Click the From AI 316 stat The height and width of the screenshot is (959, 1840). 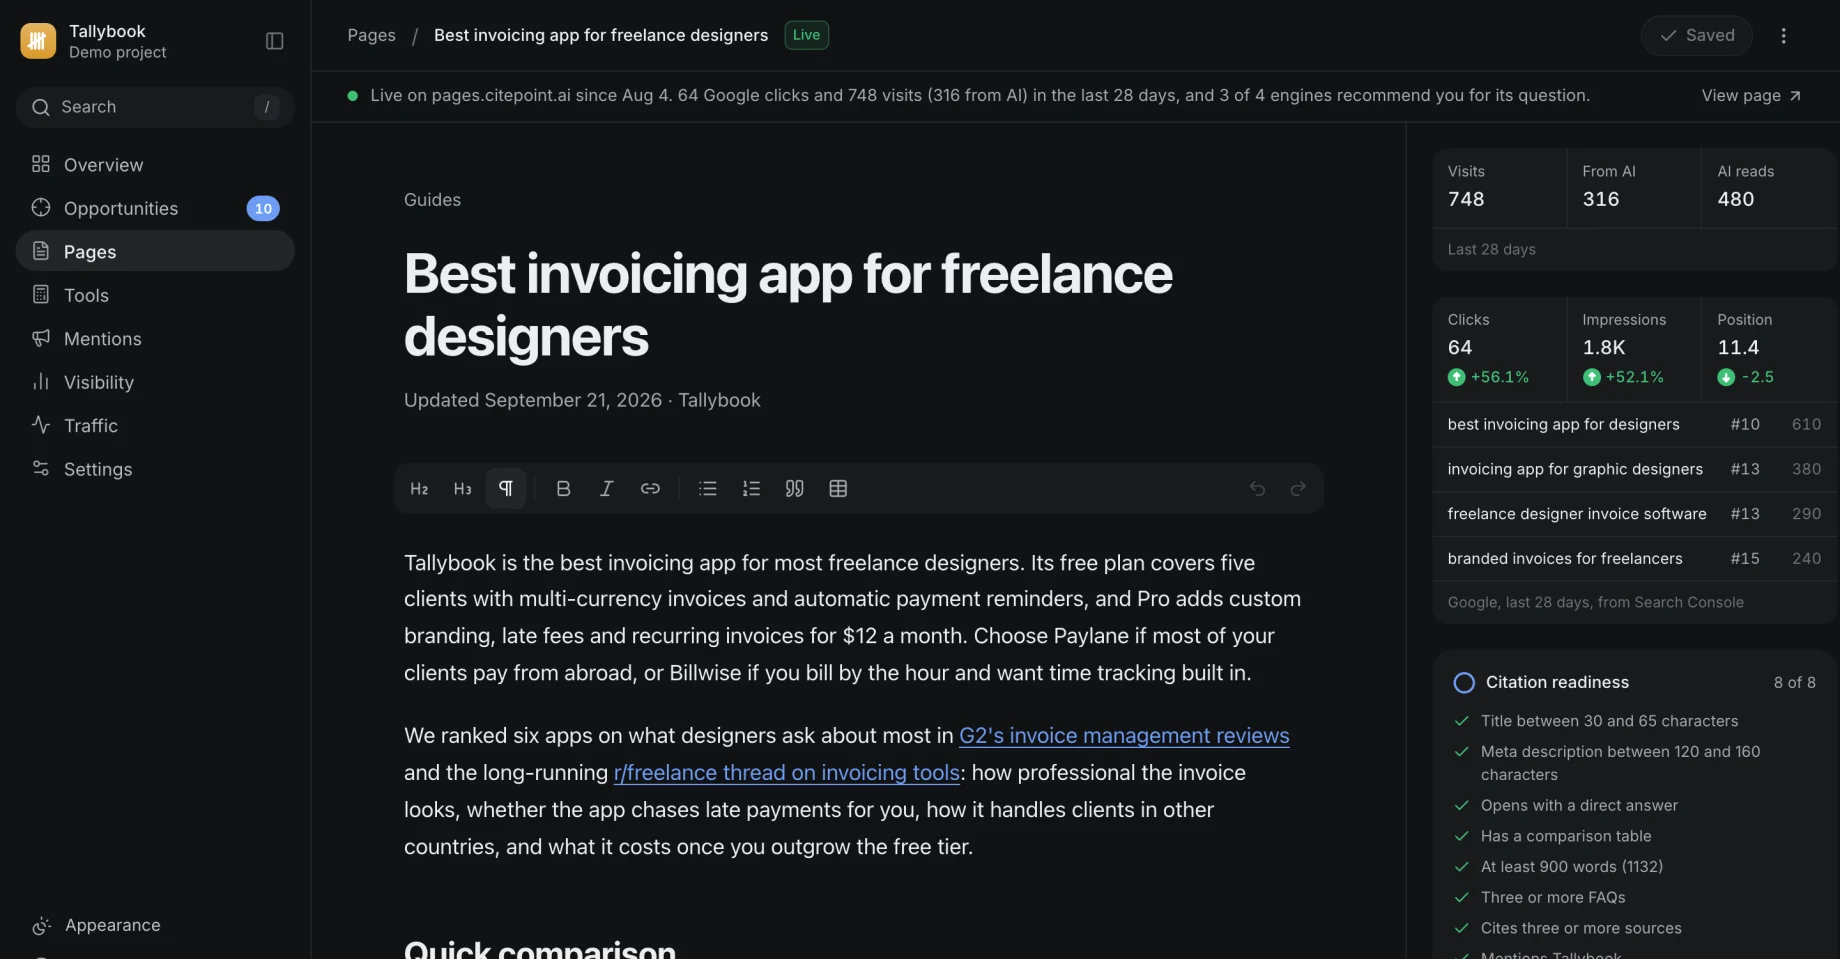pos(1634,188)
